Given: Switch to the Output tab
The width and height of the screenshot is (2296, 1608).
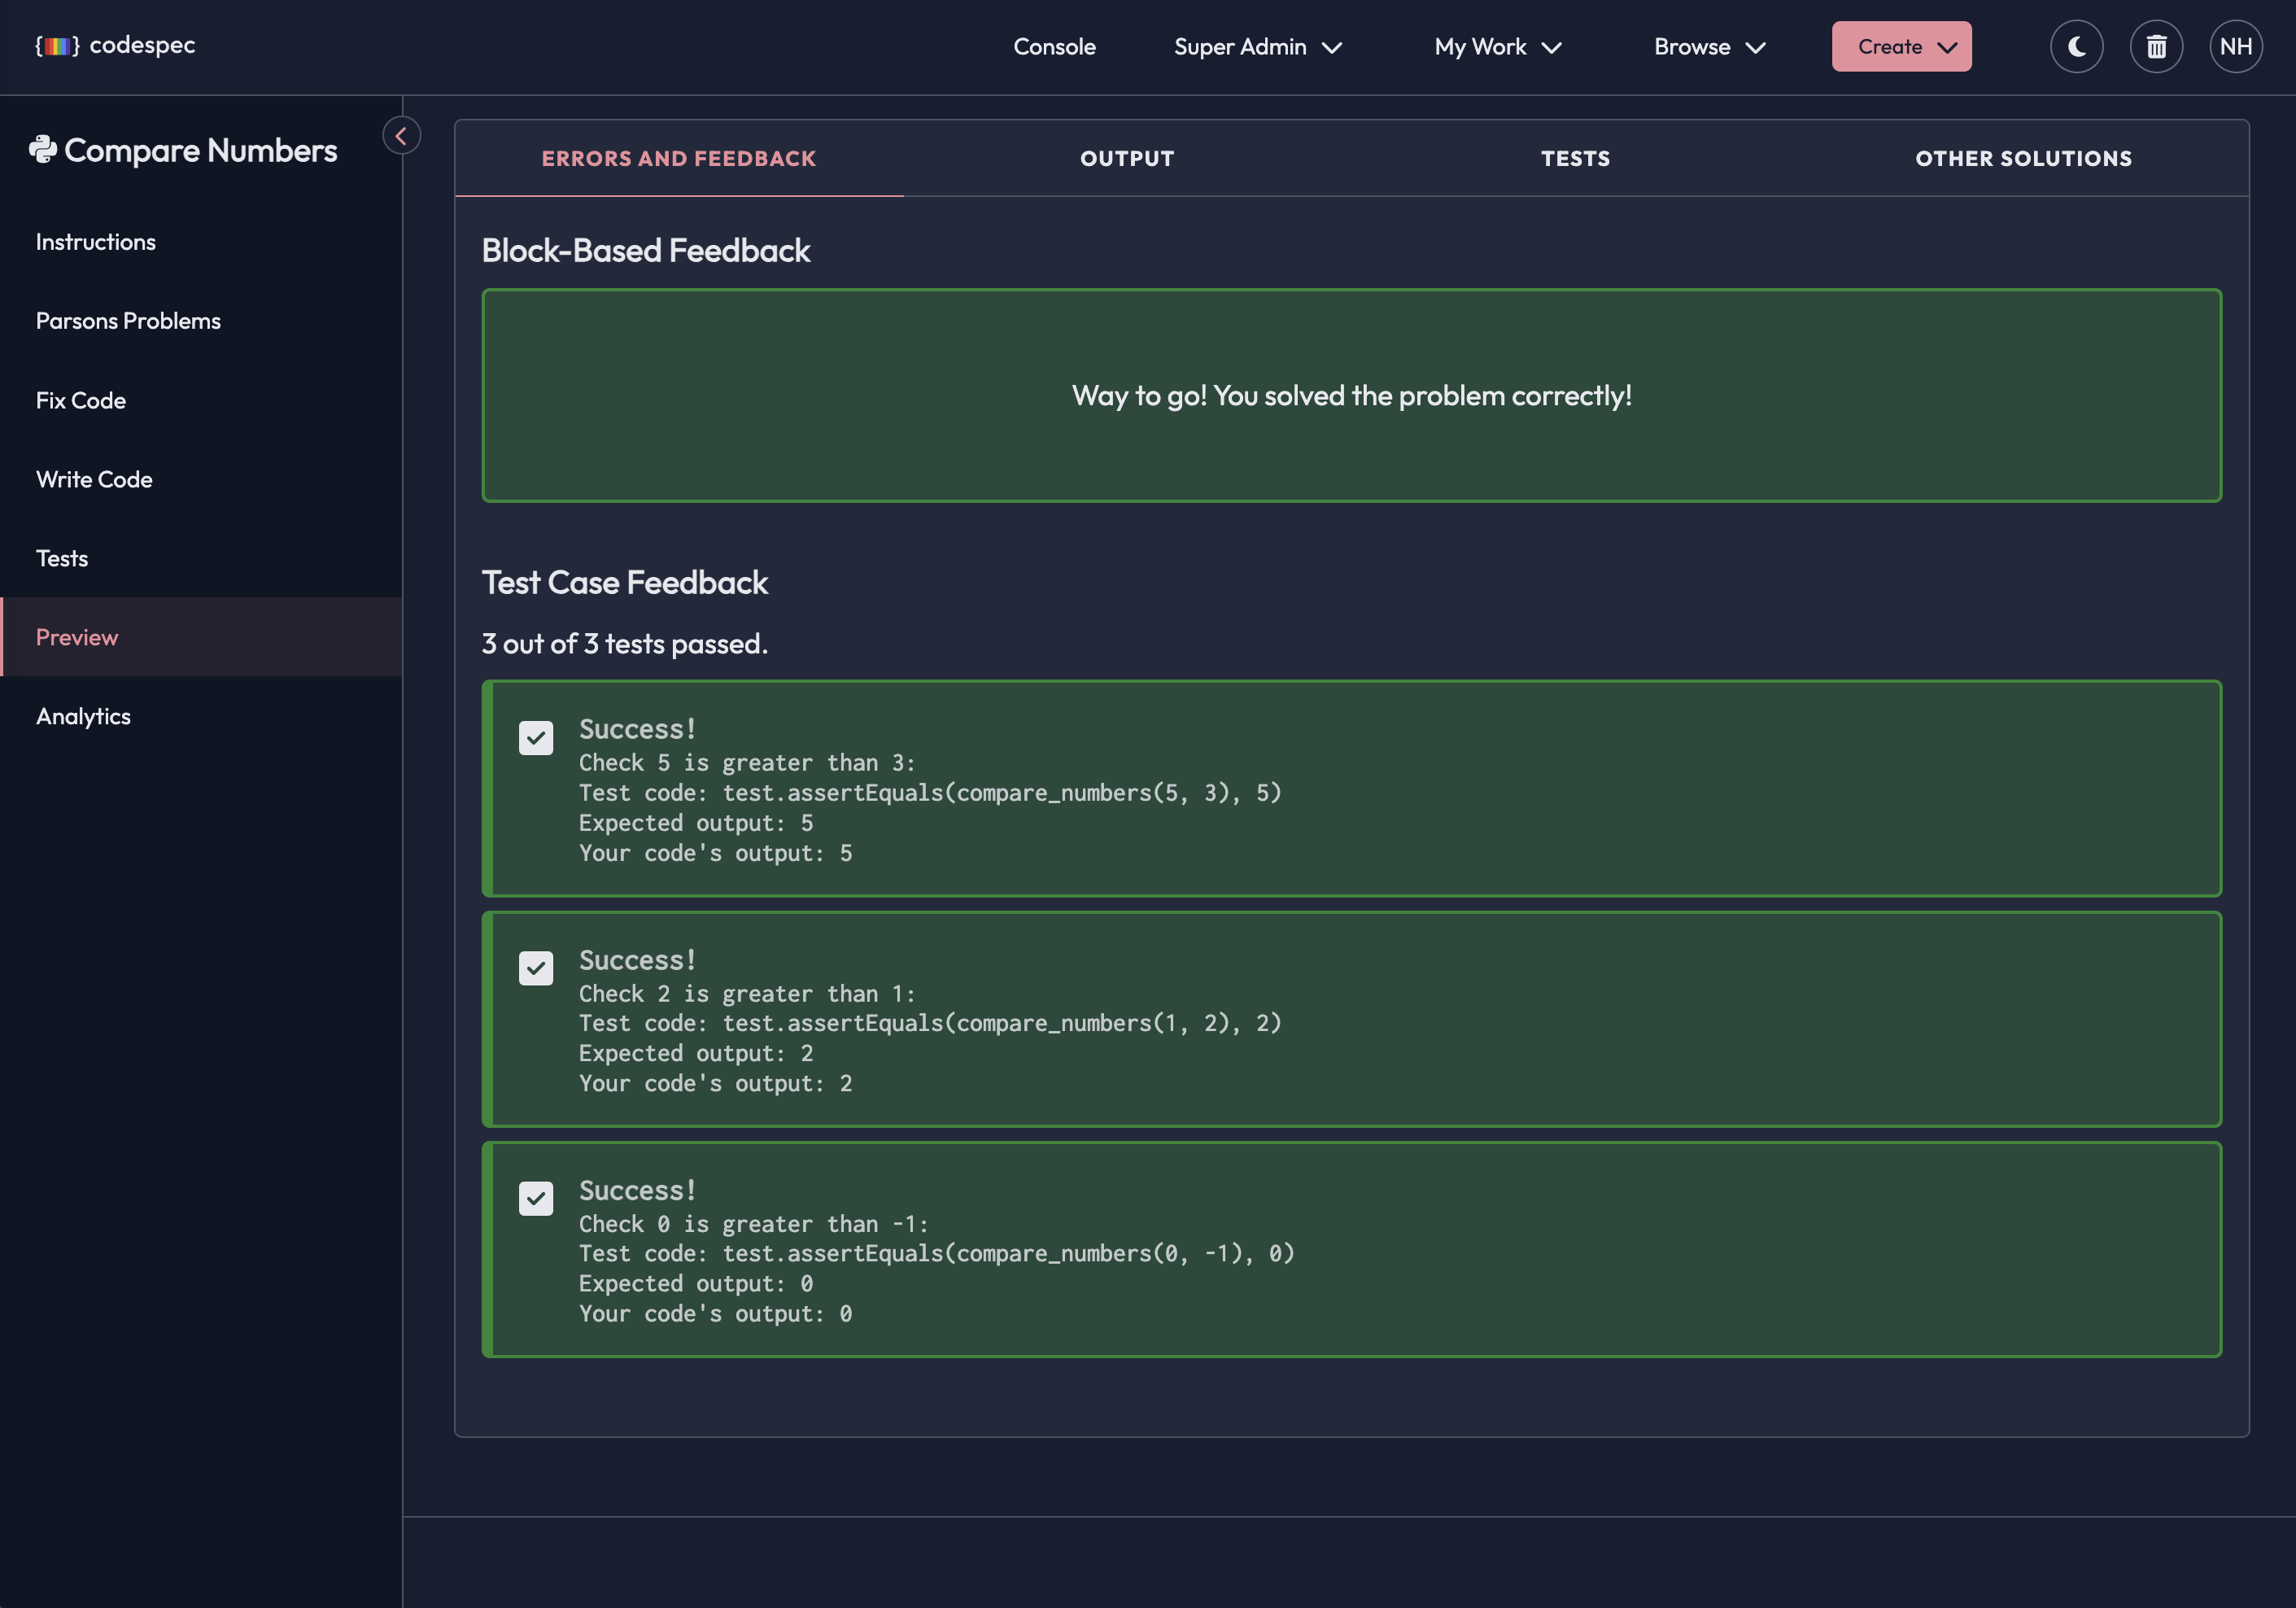Looking at the screenshot, I should point(1127,158).
